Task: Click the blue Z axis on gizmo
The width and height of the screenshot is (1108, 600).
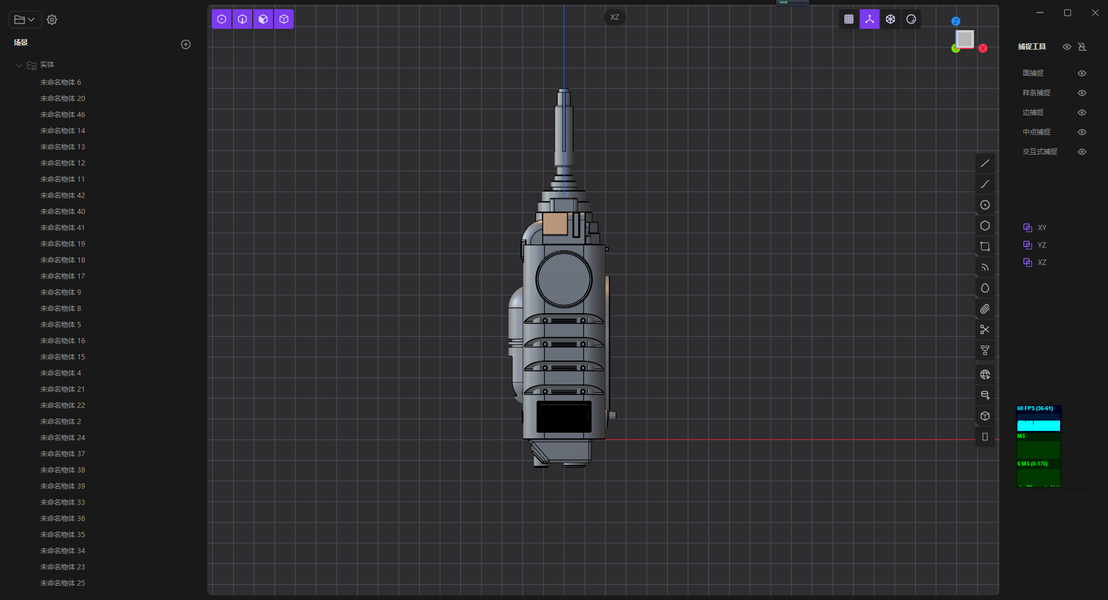Action: [x=955, y=21]
